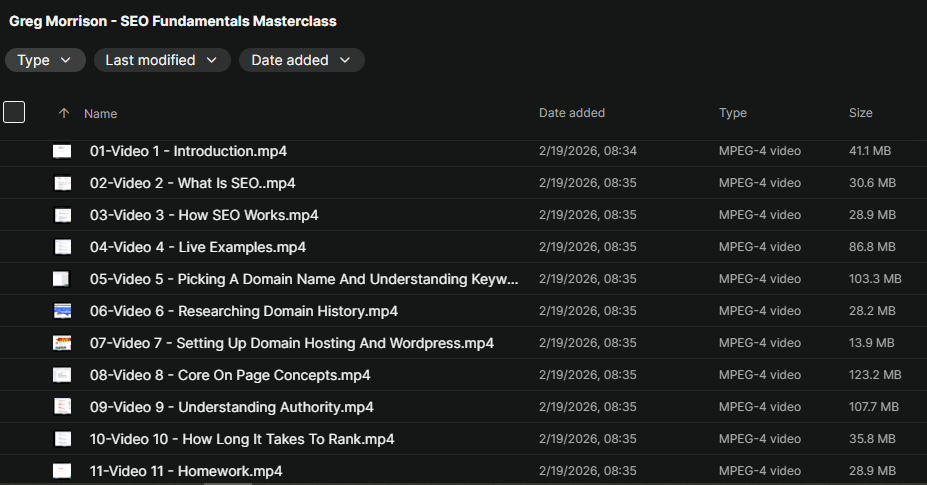Open 03-Video 3 - How SEO Works.mp4
The image size is (927, 485).
204,215
